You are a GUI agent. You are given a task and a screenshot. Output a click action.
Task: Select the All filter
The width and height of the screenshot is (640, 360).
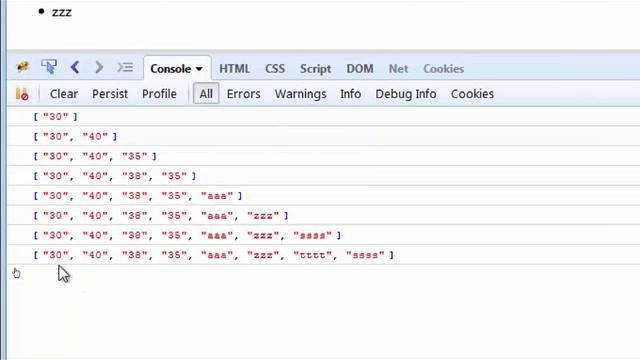click(x=206, y=93)
